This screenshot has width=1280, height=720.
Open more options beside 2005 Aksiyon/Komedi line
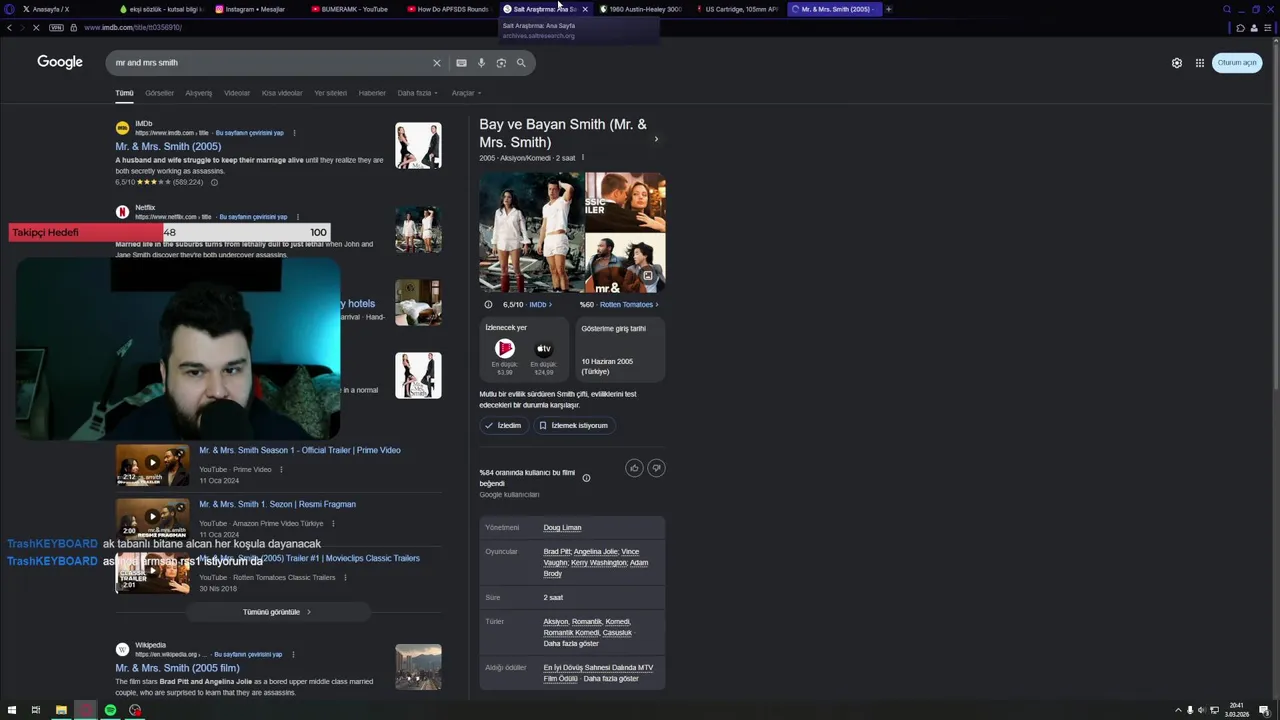point(583,158)
